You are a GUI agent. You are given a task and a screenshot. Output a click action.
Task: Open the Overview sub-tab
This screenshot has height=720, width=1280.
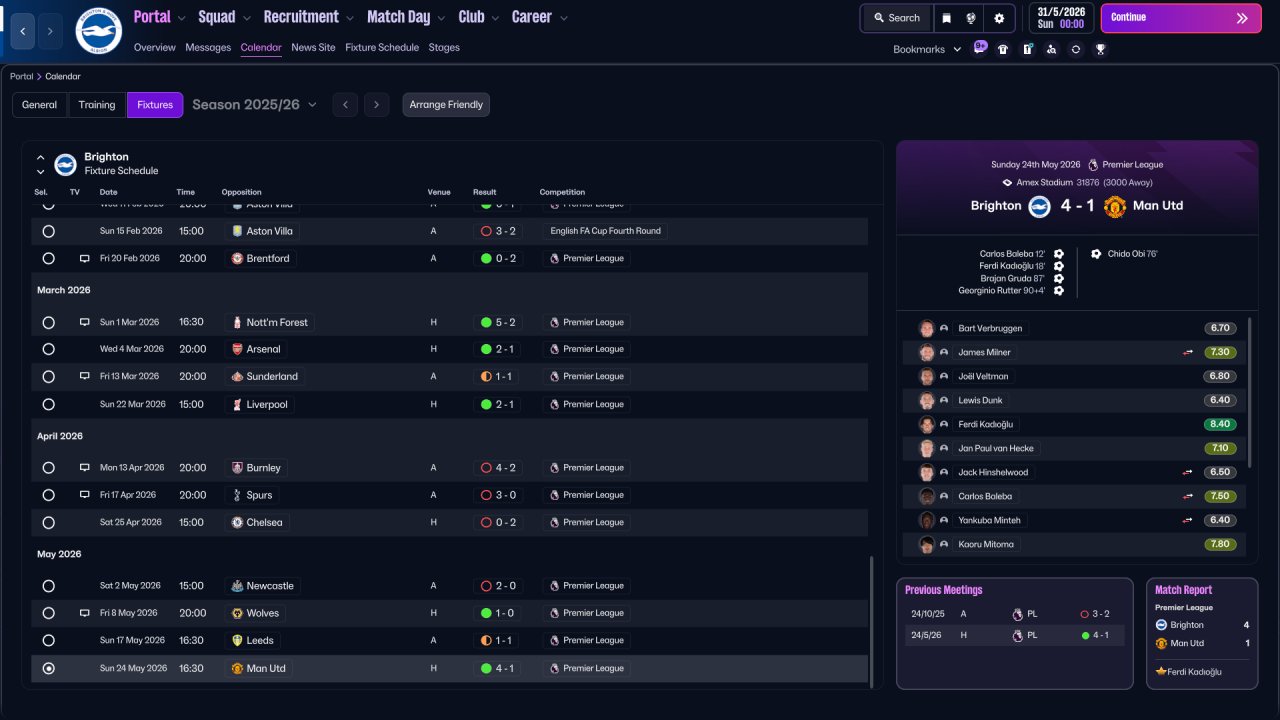[154, 48]
